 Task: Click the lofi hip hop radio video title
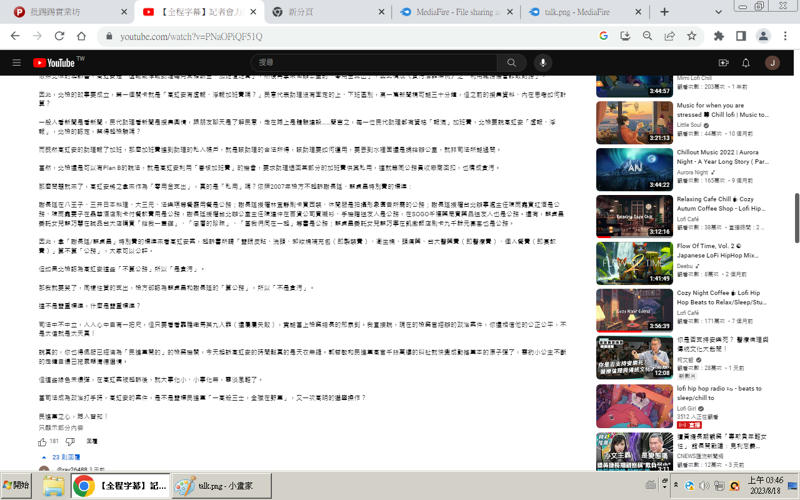click(x=719, y=393)
